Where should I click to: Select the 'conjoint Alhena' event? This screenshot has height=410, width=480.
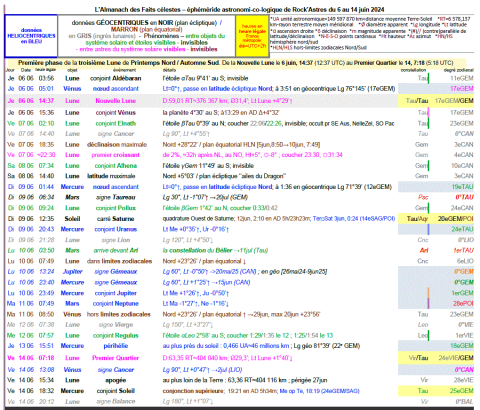[116, 166]
